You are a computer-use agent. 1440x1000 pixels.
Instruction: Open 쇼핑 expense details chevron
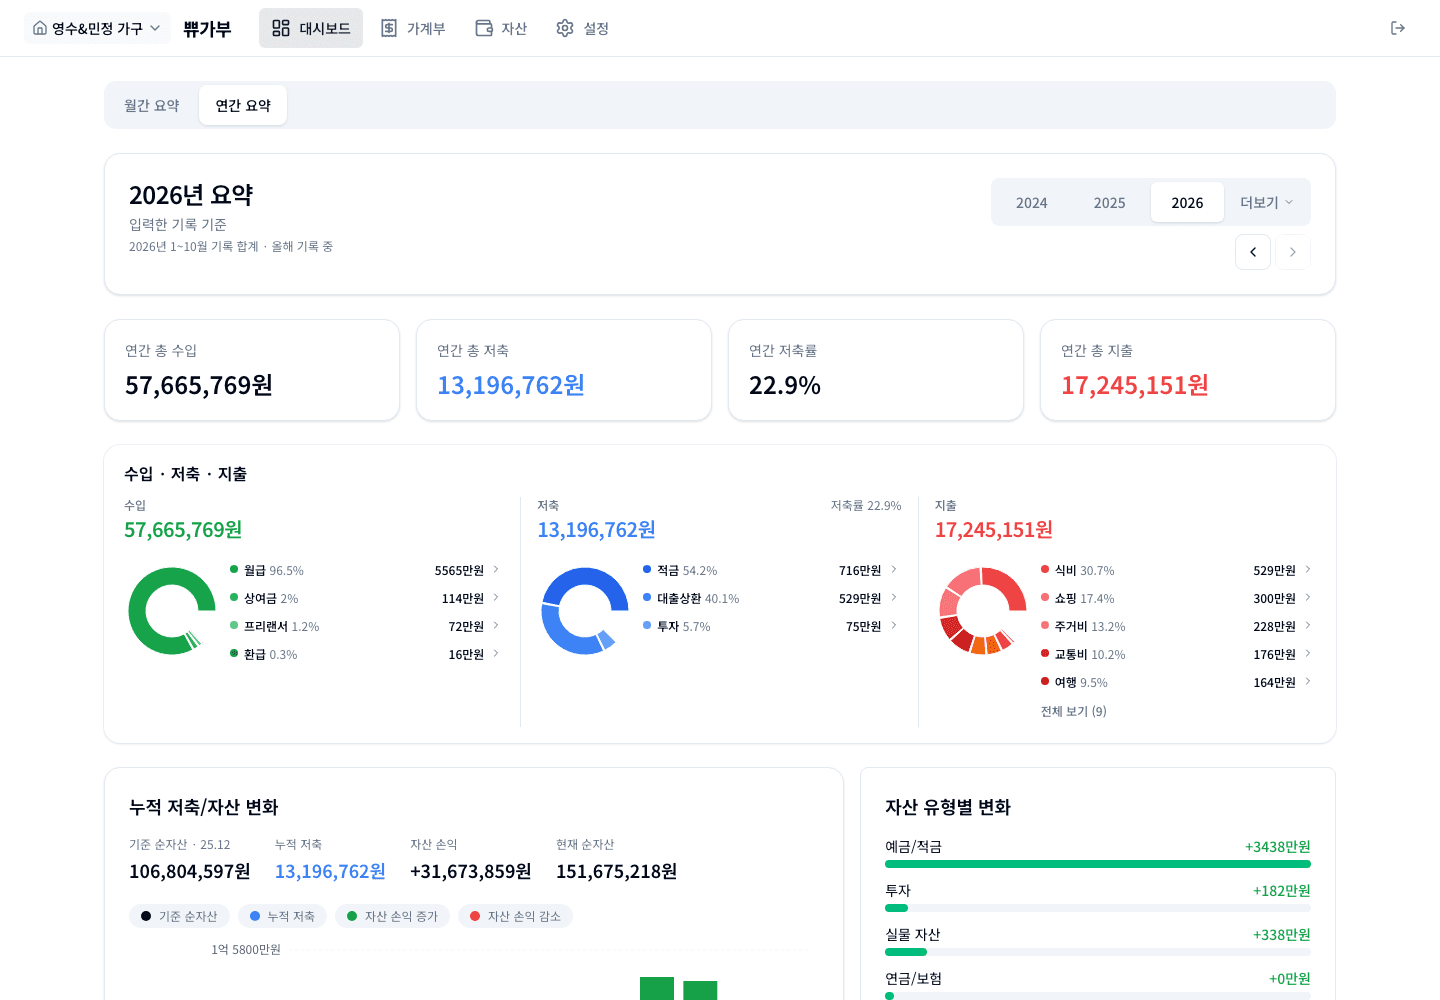pos(1308,598)
